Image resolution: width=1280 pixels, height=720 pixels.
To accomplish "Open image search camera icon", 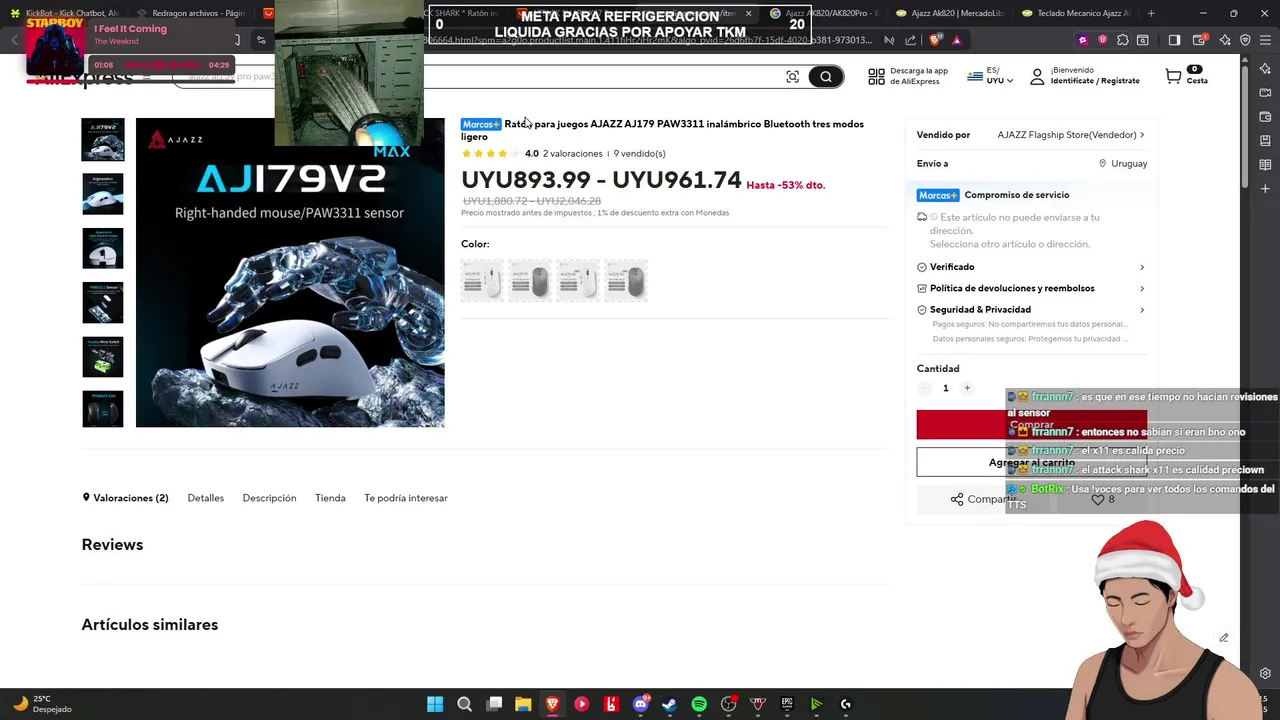I will [x=792, y=77].
